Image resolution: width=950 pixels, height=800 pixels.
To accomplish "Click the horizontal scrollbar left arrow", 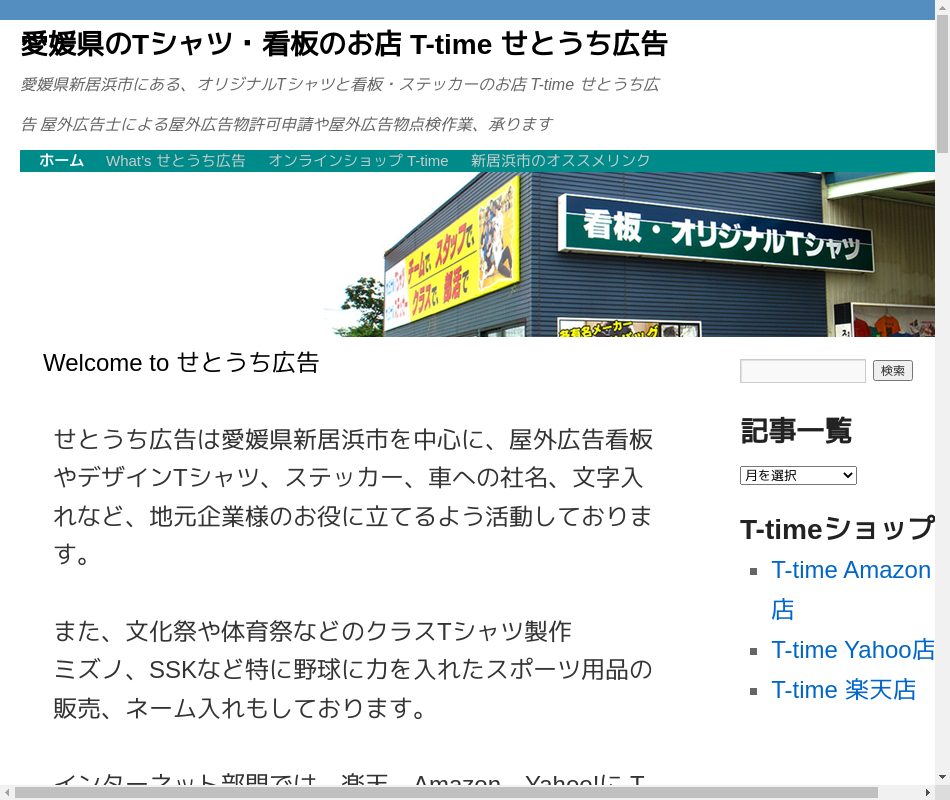I will [7, 792].
